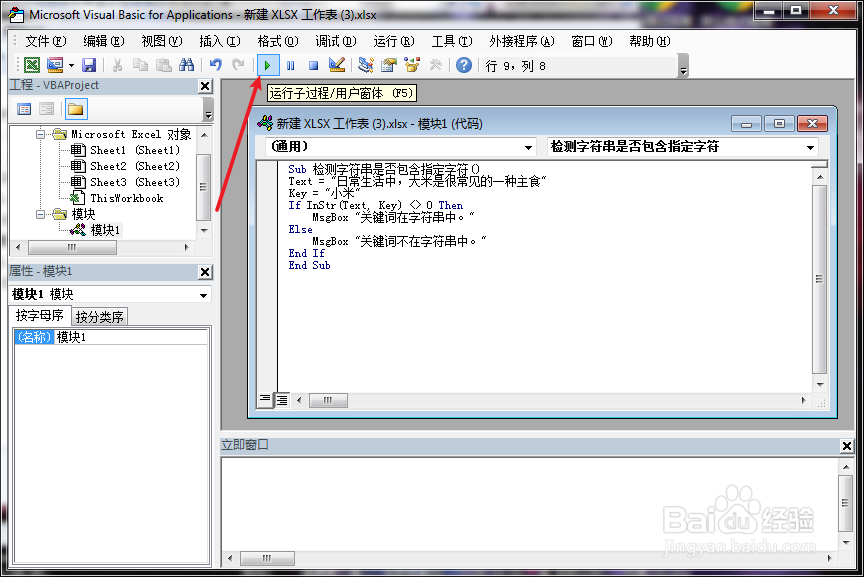The height and width of the screenshot is (577, 864).
Task: Click toolbar options overflow arrow
Action: [x=683, y=66]
